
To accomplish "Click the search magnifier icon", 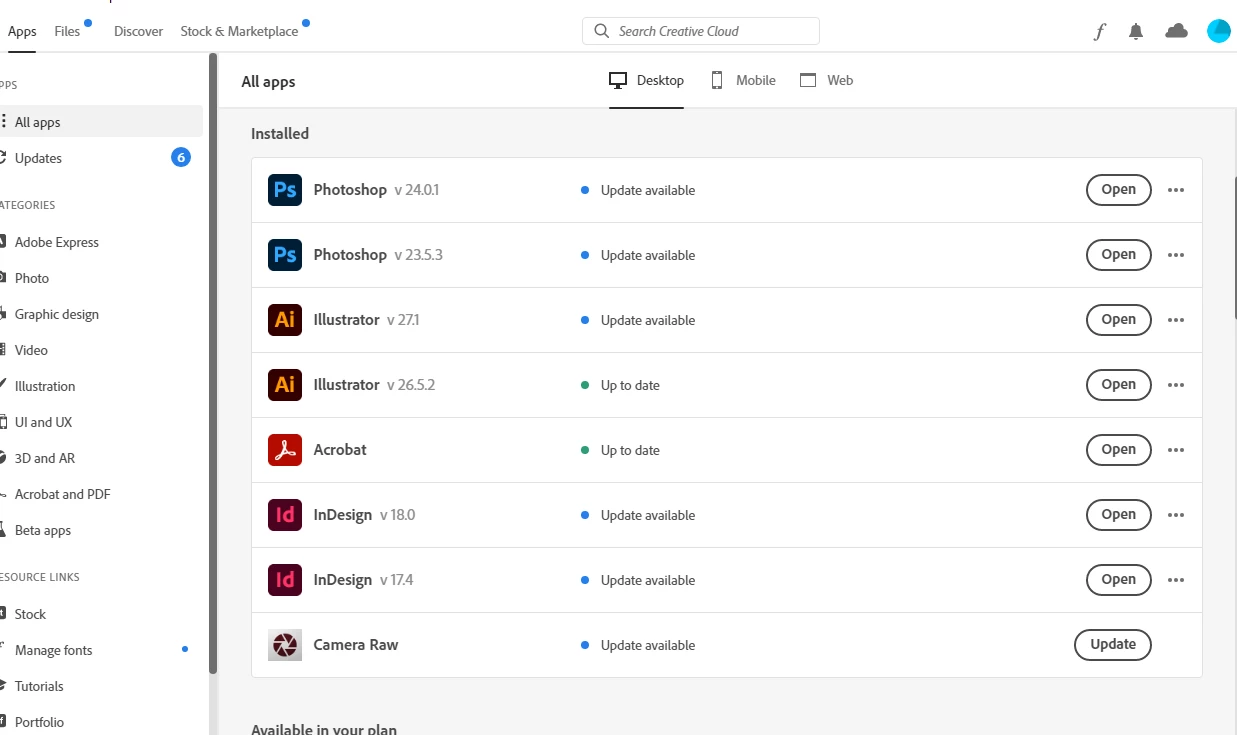I will point(601,31).
